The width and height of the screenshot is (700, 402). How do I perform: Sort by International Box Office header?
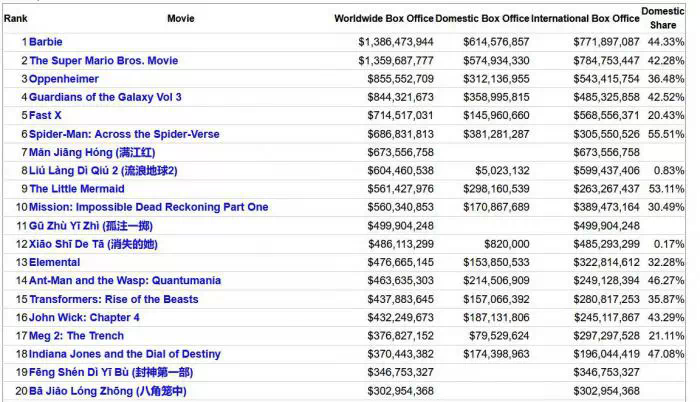[585, 18]
